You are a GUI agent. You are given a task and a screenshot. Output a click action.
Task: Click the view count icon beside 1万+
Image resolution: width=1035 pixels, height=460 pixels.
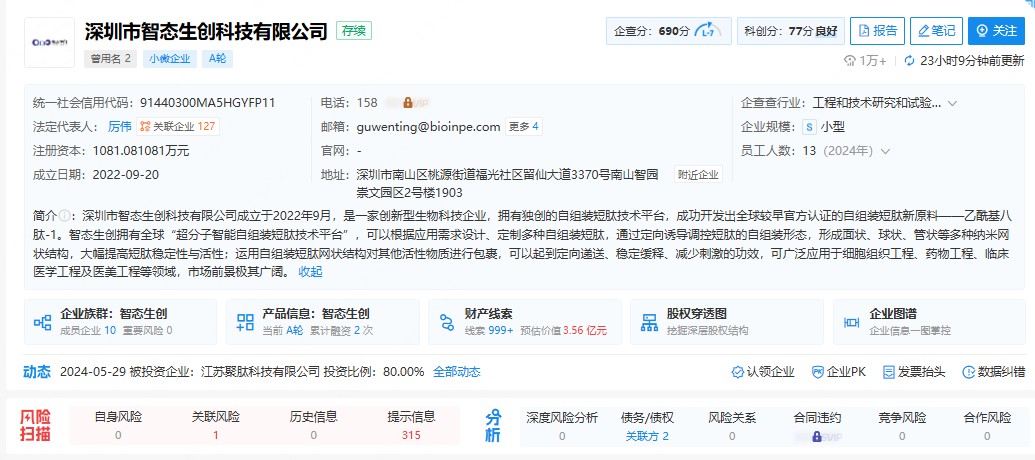click(850, 61)
